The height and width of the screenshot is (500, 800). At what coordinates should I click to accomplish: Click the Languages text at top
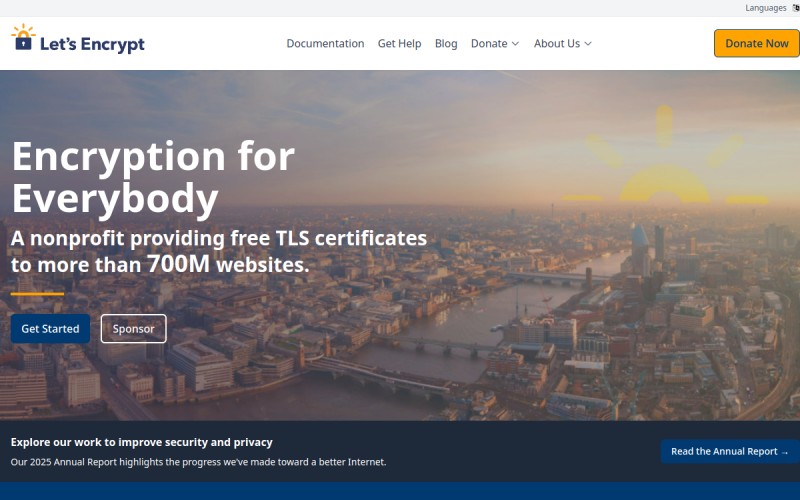pos(765,8)
